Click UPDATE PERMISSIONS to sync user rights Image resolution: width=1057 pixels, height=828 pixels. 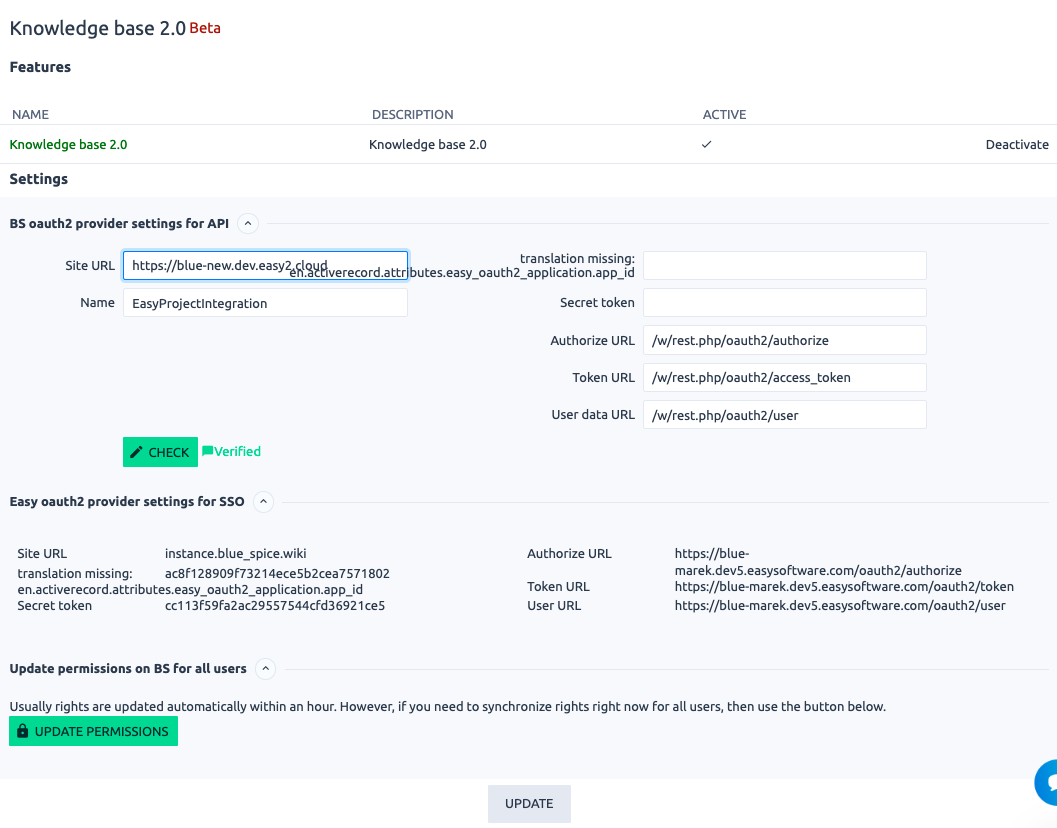(x=93, y=731)
